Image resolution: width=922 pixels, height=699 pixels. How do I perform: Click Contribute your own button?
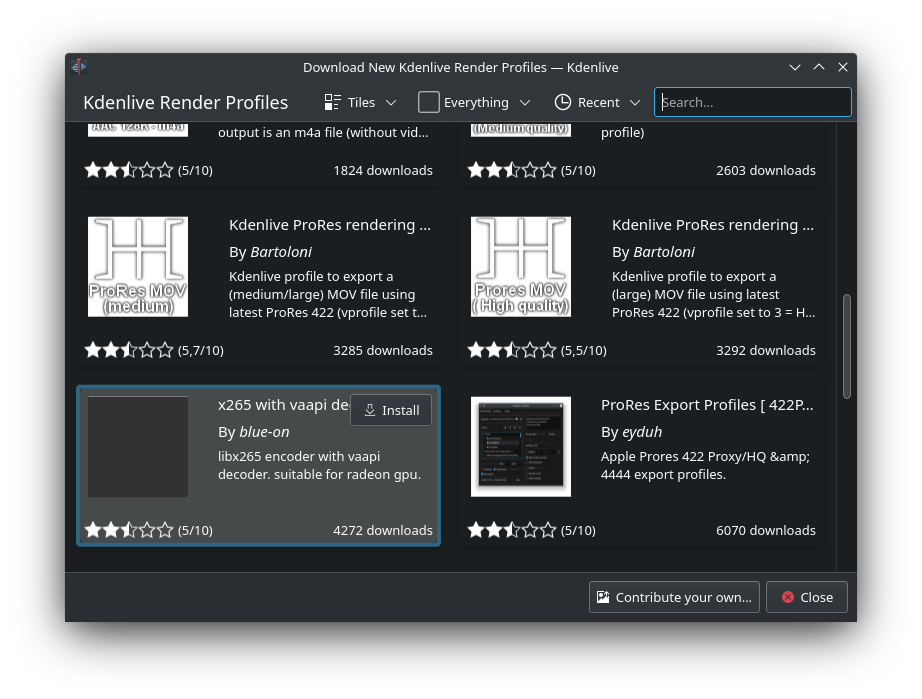coord(674,597)
